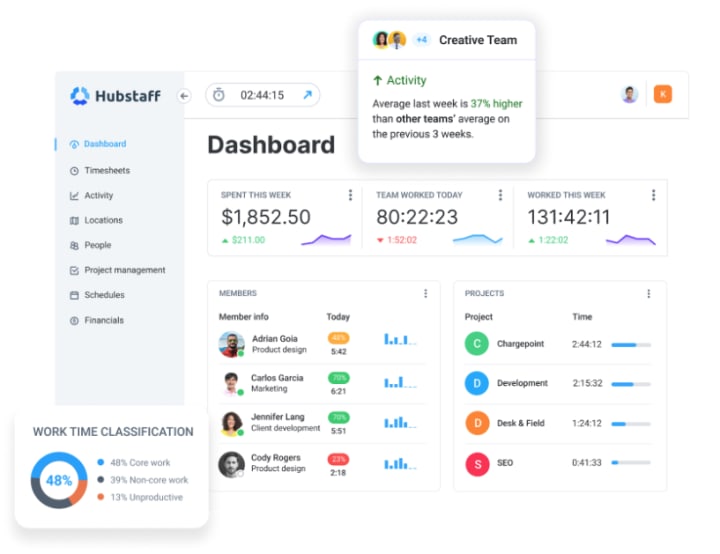Click the Dashboard gauge icon in sidebar
Viewport: 720px width, 554px height.
tap(74, 144)
